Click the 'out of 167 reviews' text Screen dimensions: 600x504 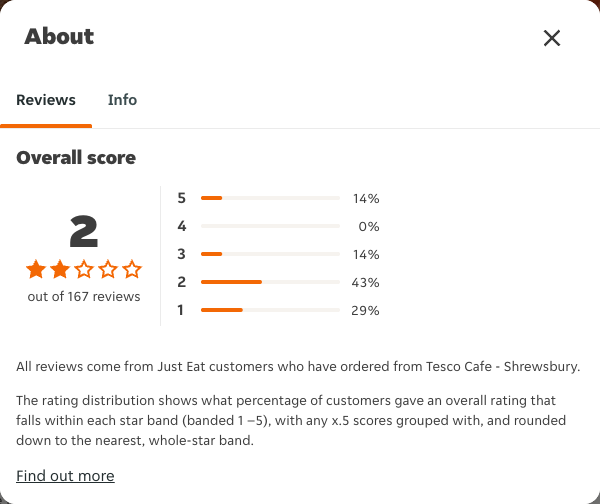pyautogui.click(x=84, y=297)
